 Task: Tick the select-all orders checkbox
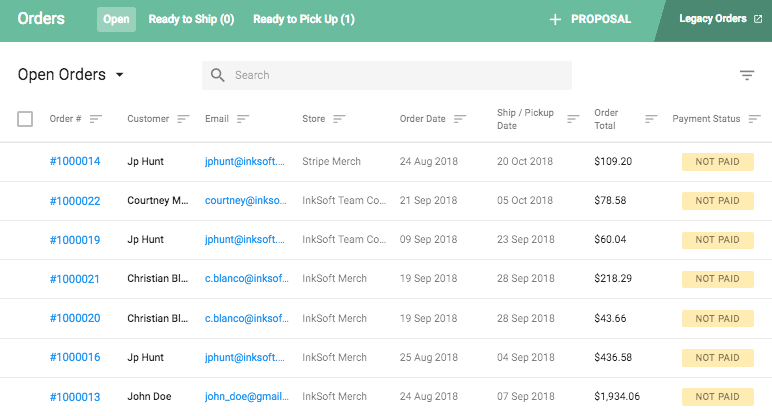25,119
